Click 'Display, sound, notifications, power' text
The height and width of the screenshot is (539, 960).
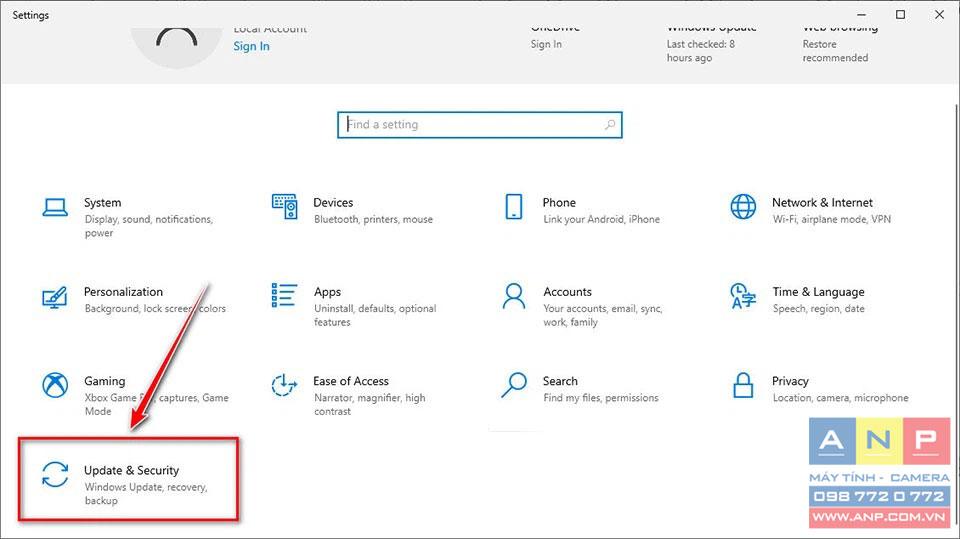(149, 226)
